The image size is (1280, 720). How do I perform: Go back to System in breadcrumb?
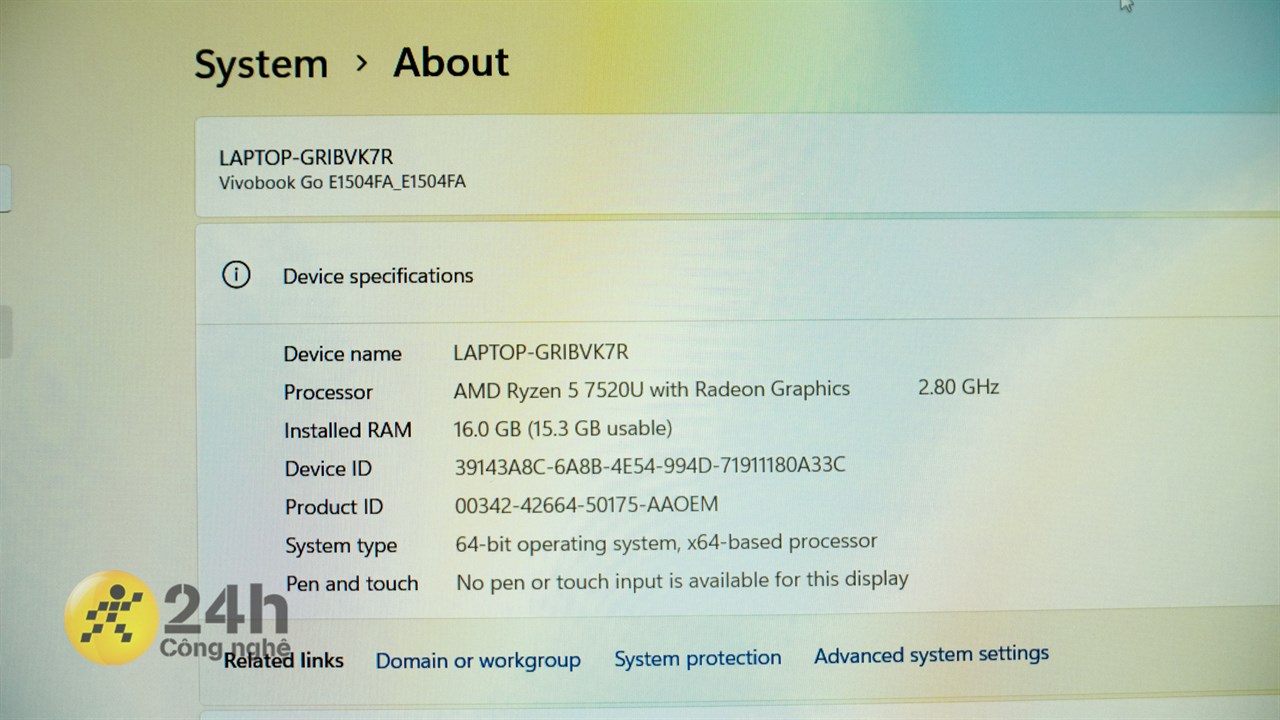click(x=261, y=65)
